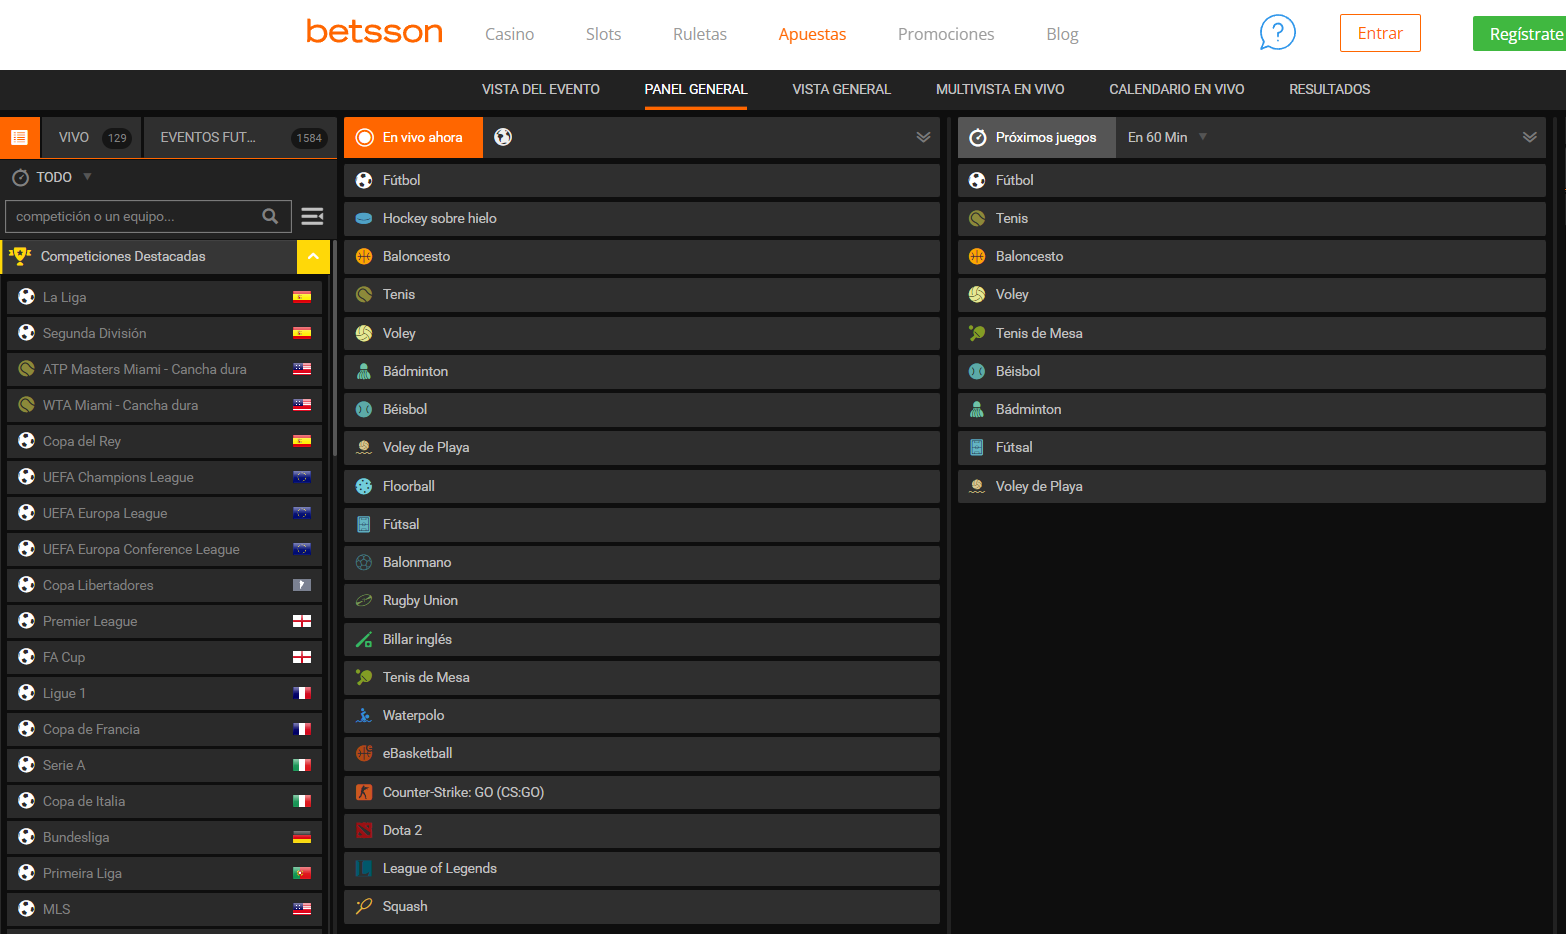Expand the upcoming Tenis row
The height and width of the screenshot is (934, 1566).
pos(1252,218)
